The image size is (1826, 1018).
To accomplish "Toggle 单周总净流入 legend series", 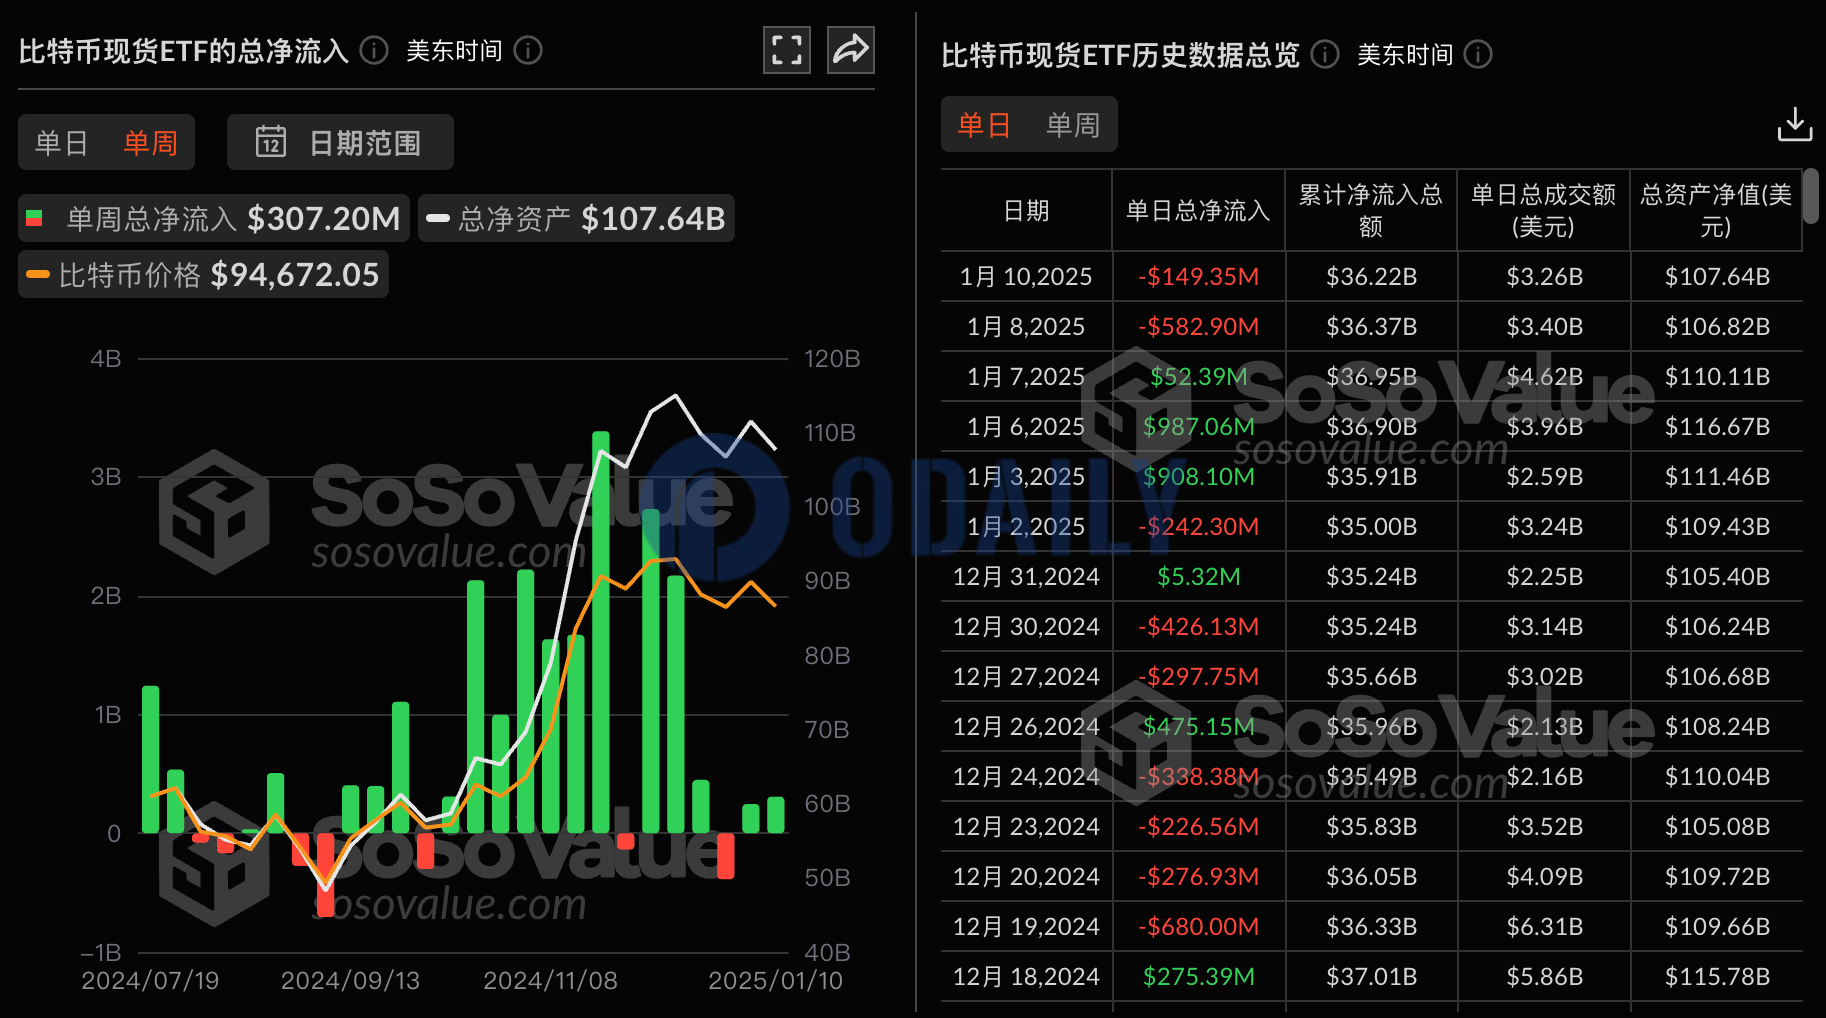I will tap(214, 218).
